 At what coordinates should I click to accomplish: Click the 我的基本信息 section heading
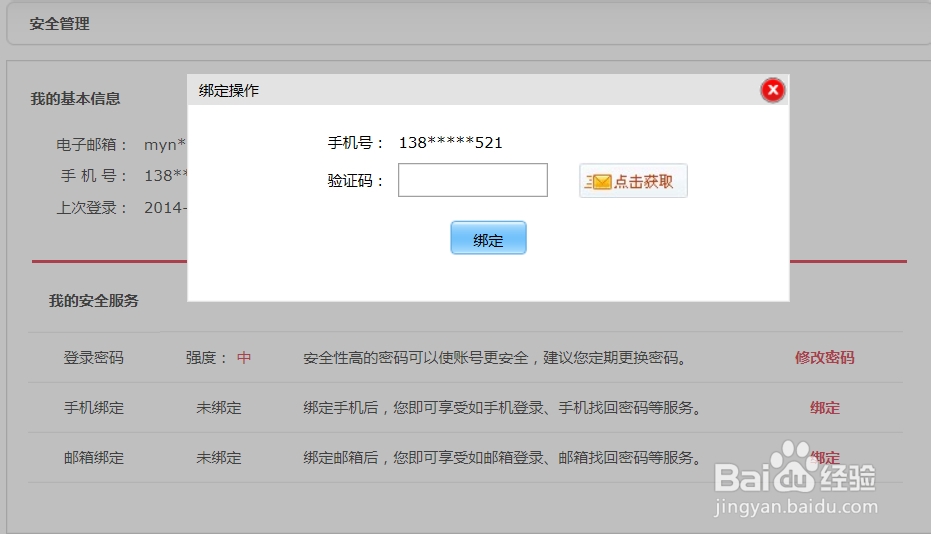click(75, 99)
